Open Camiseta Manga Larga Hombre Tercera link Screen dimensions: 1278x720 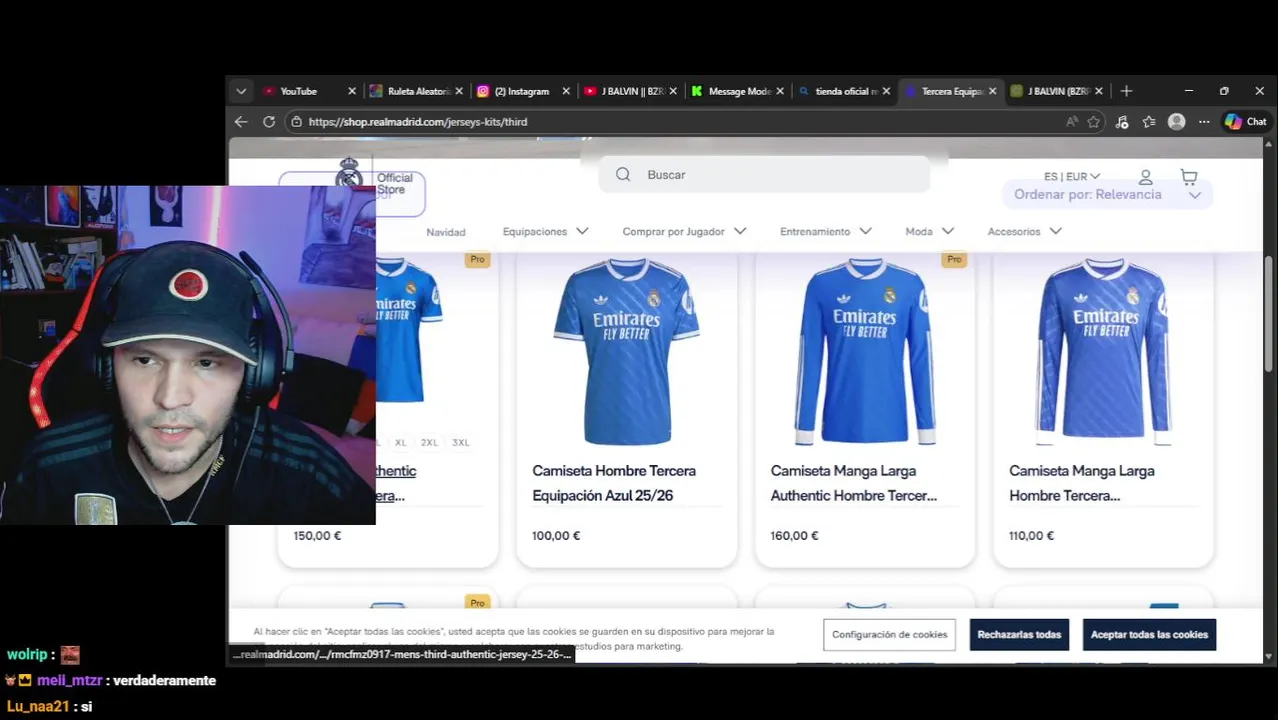coord(1082,483)
